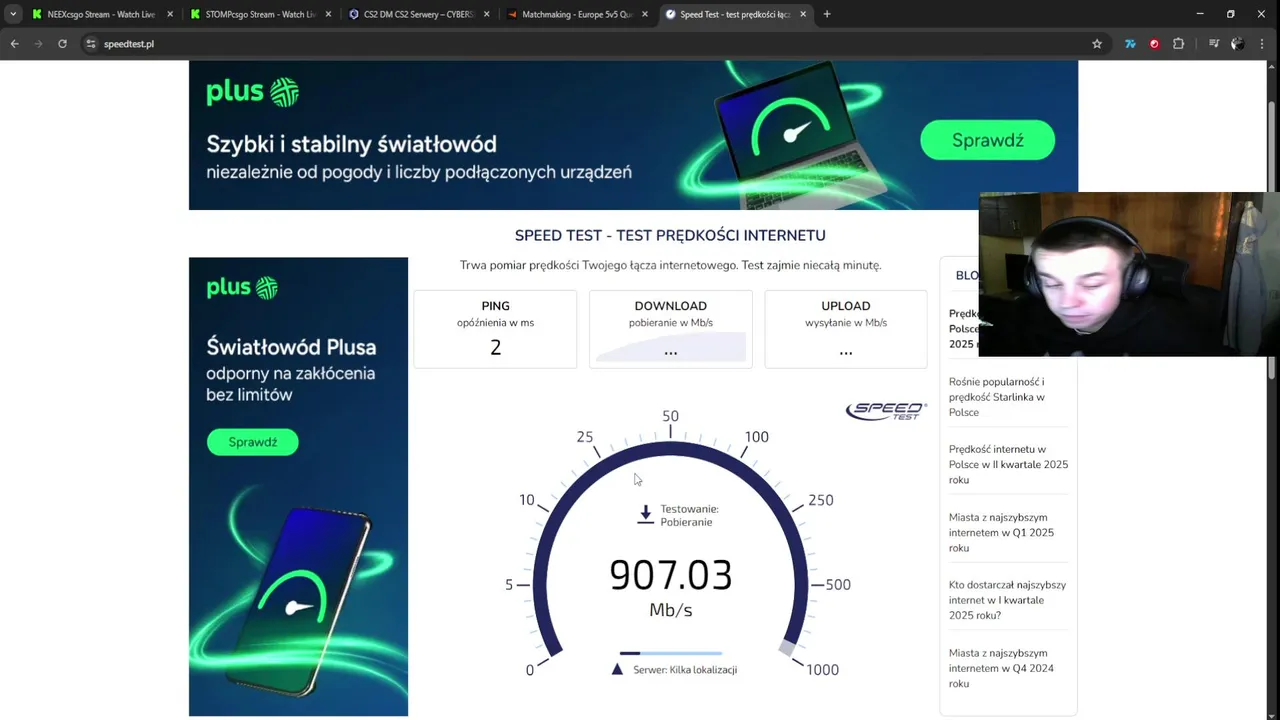The image size is (1280, 720).
Task: Click the Testowanie: Pobieranie status text
Action: 689,515
